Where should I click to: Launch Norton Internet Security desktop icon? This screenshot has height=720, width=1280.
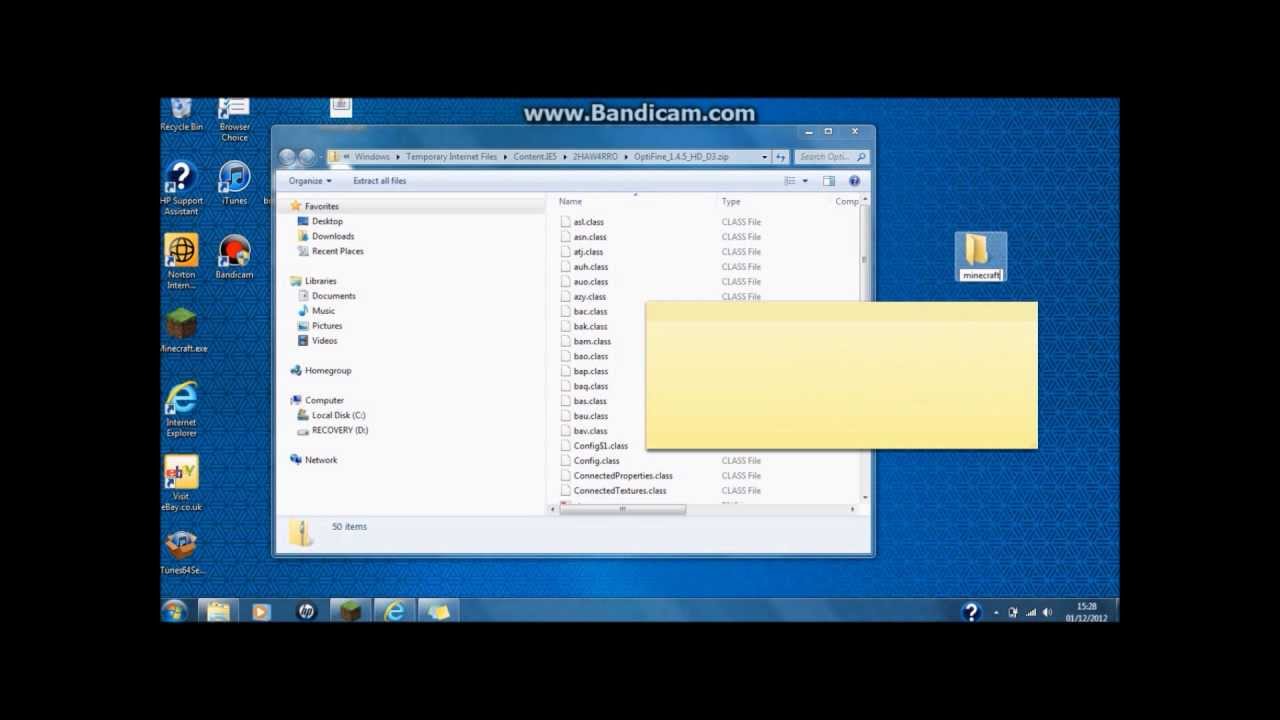(x=181, y=262)
